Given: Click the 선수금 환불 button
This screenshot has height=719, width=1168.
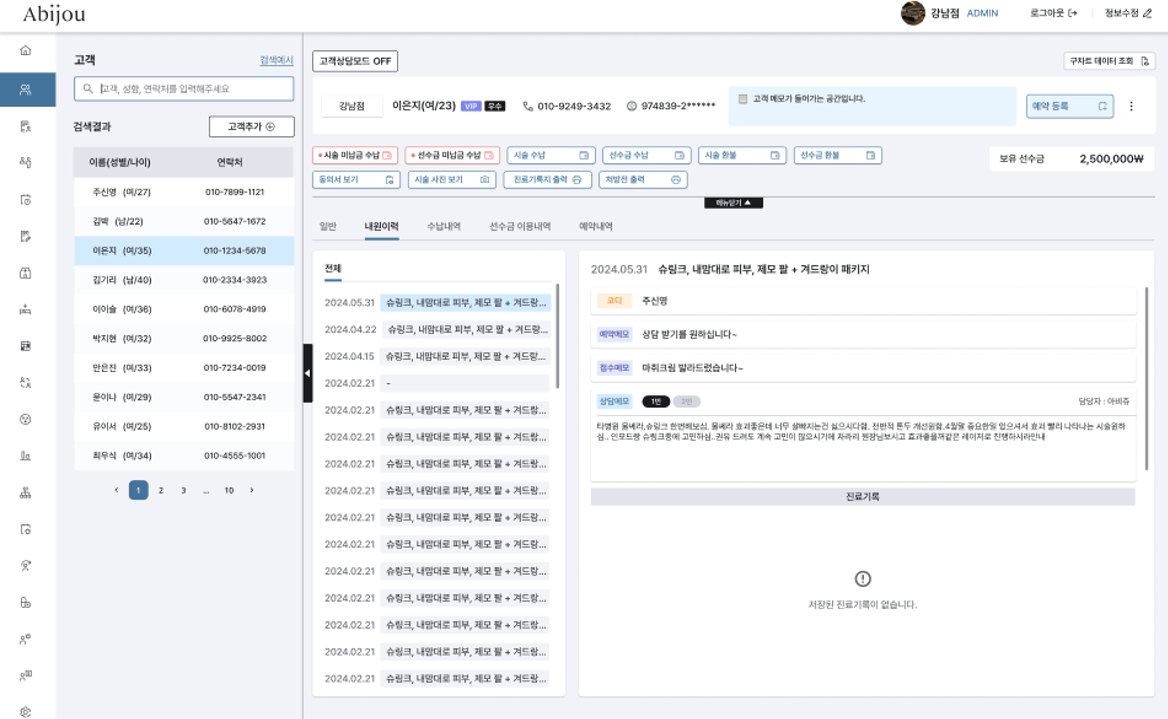Looking at the screenshot, I should click(838, 156).
